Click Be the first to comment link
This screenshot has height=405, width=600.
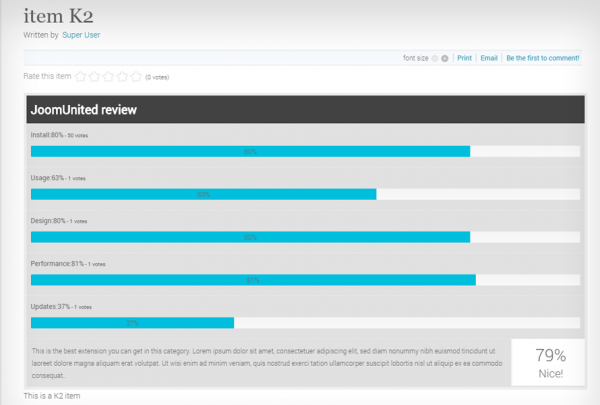[x=543, y=58]
